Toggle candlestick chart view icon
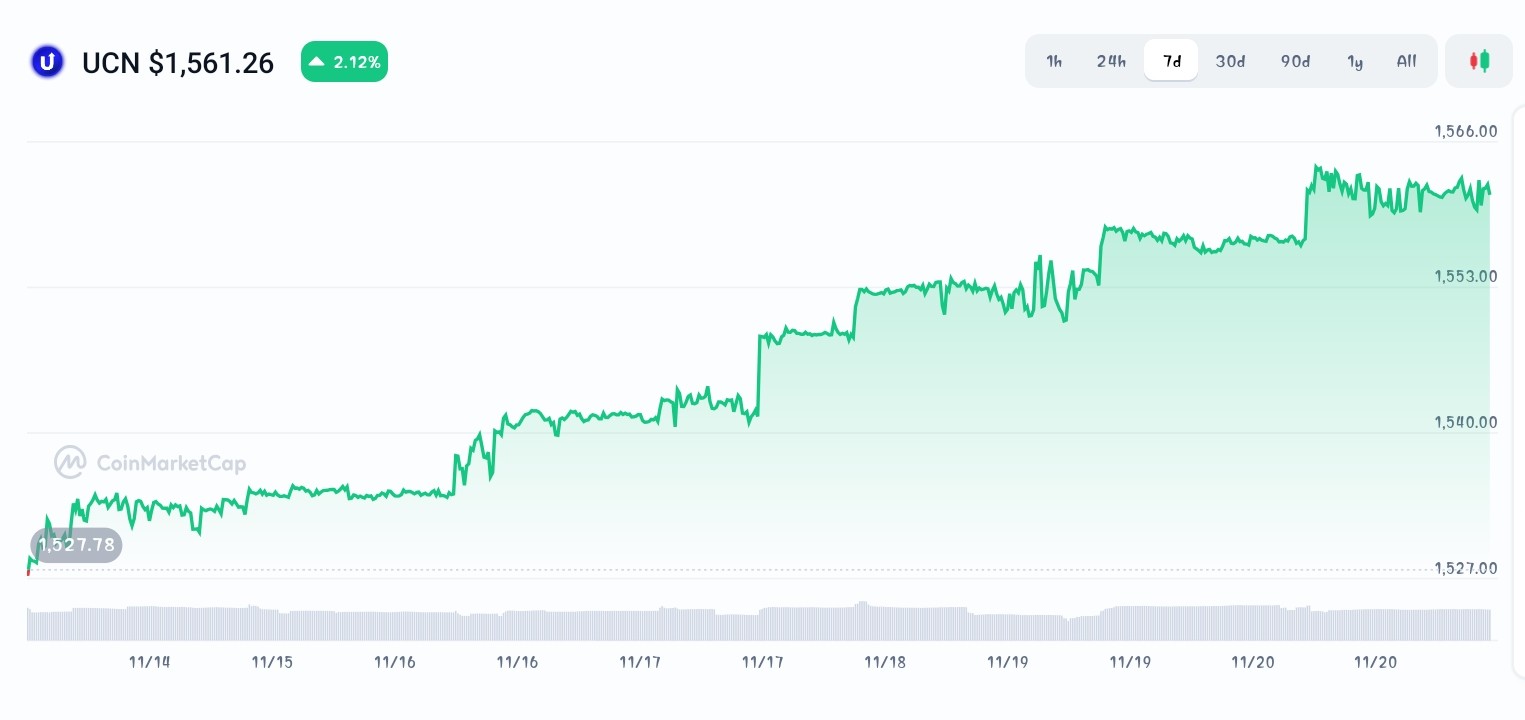 point(1479,61)
